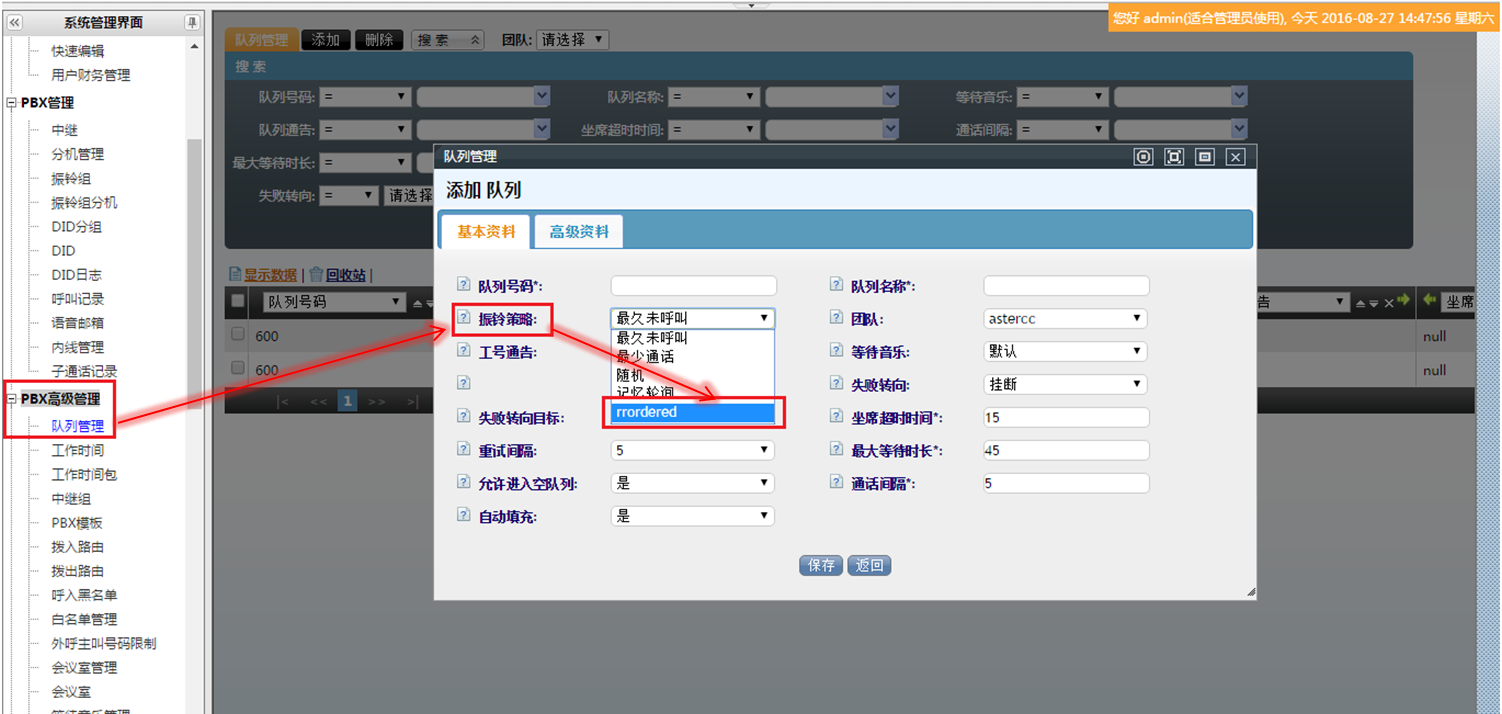
Task: Click the 队列名称 input field
Action: (x=1066, y=286)
